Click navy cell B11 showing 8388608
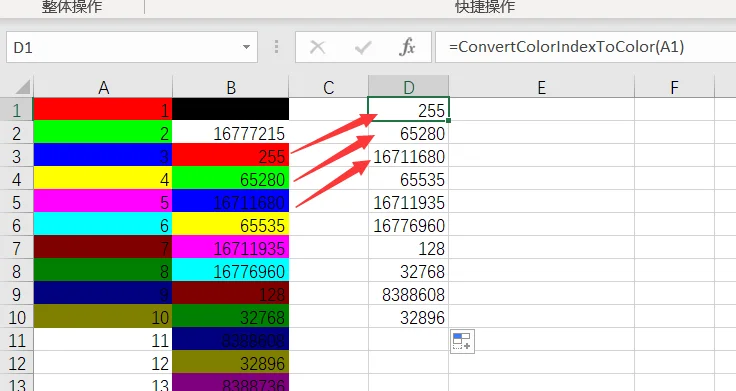 pos(230,339)
